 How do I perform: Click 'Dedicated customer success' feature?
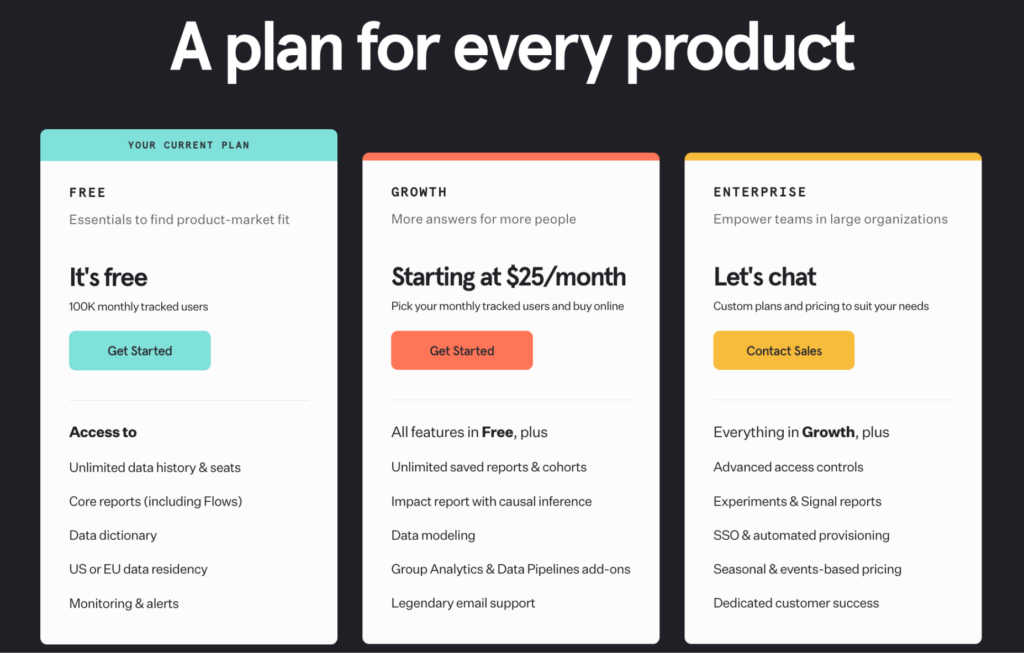point(796,603)
